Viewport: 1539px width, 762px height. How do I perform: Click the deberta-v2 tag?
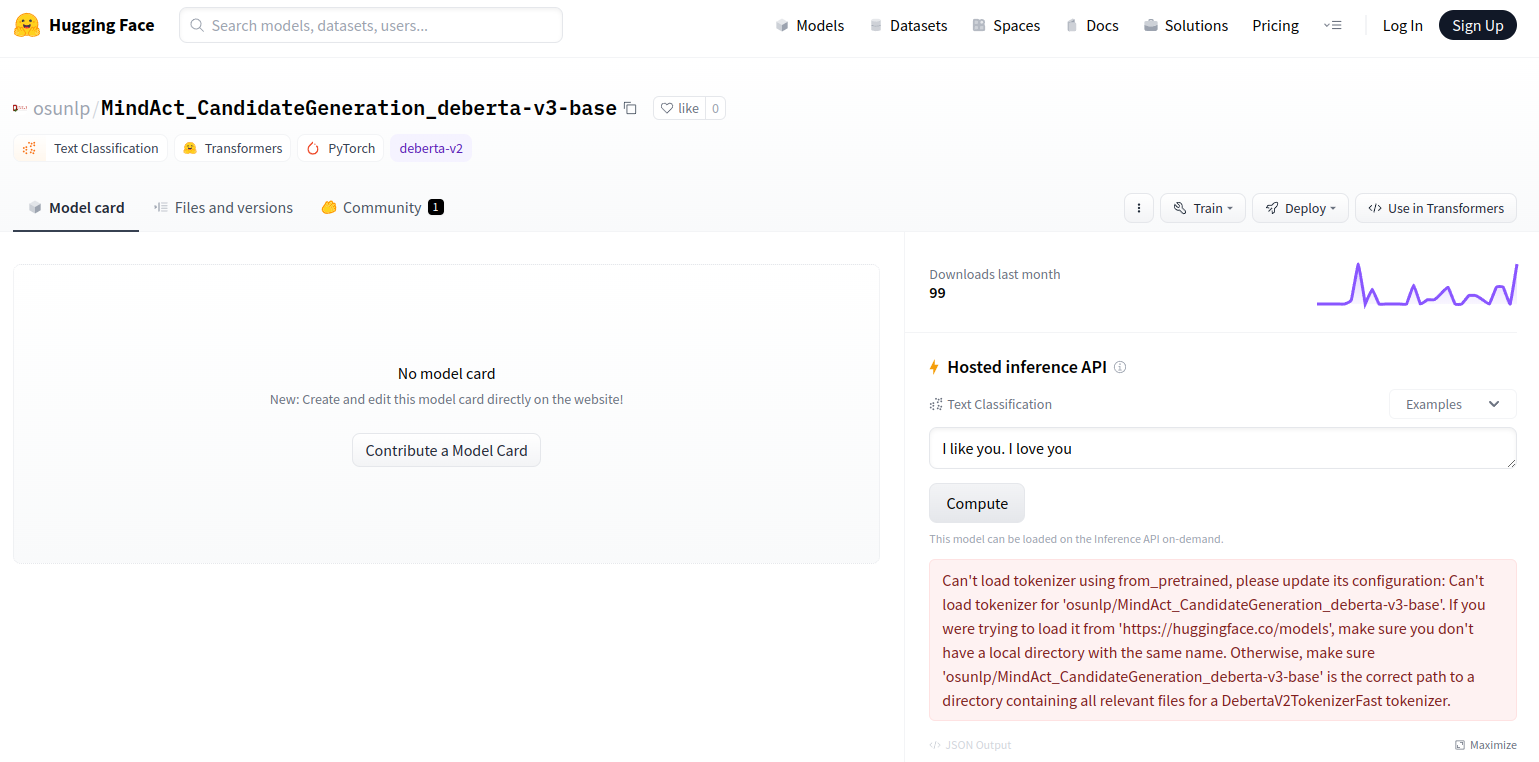point(431,147)
